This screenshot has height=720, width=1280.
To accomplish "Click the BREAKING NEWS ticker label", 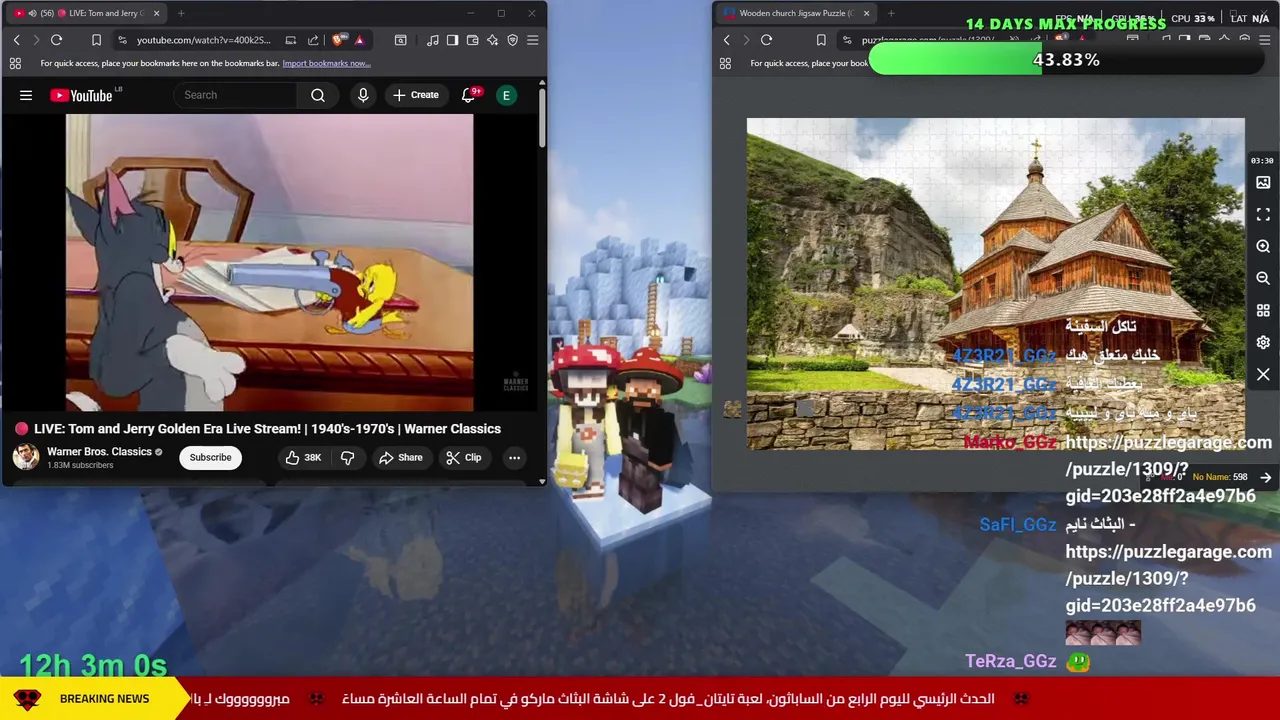I will [104, 699].
